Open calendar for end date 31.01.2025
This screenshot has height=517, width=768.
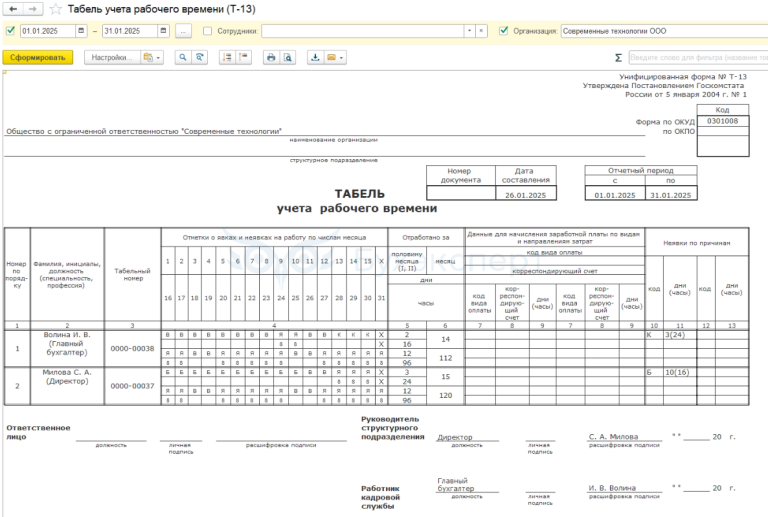163,31
